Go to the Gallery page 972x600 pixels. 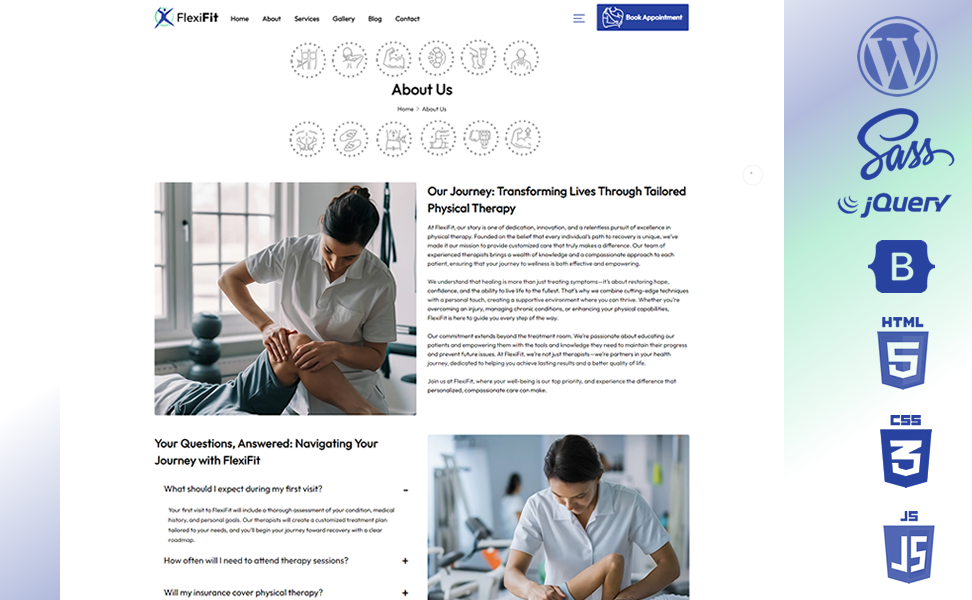click(343, 19)
